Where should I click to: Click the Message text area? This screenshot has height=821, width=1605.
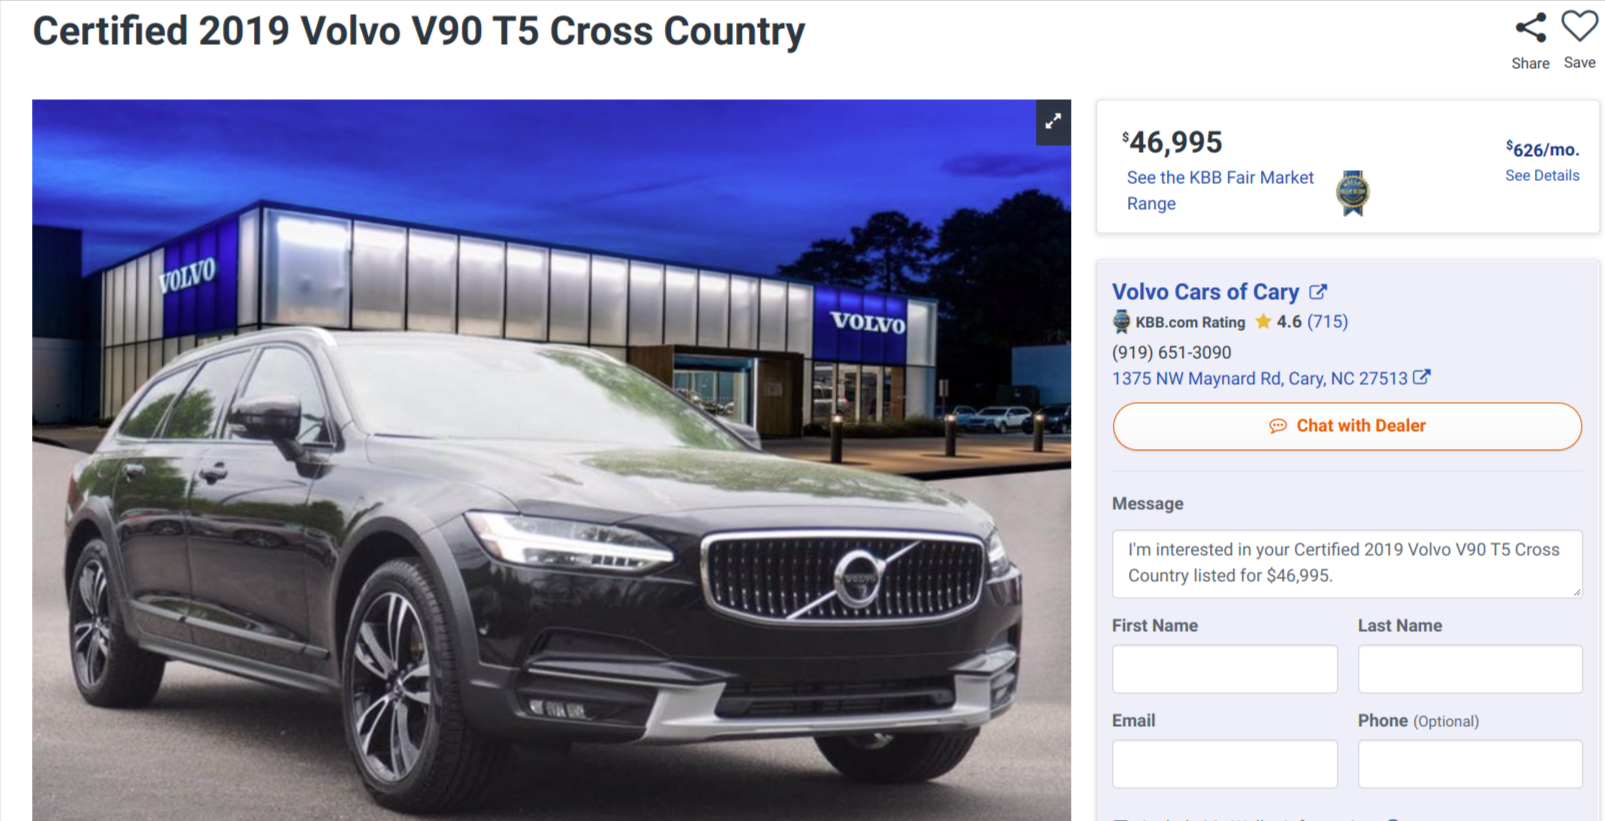pos(1347,564)
